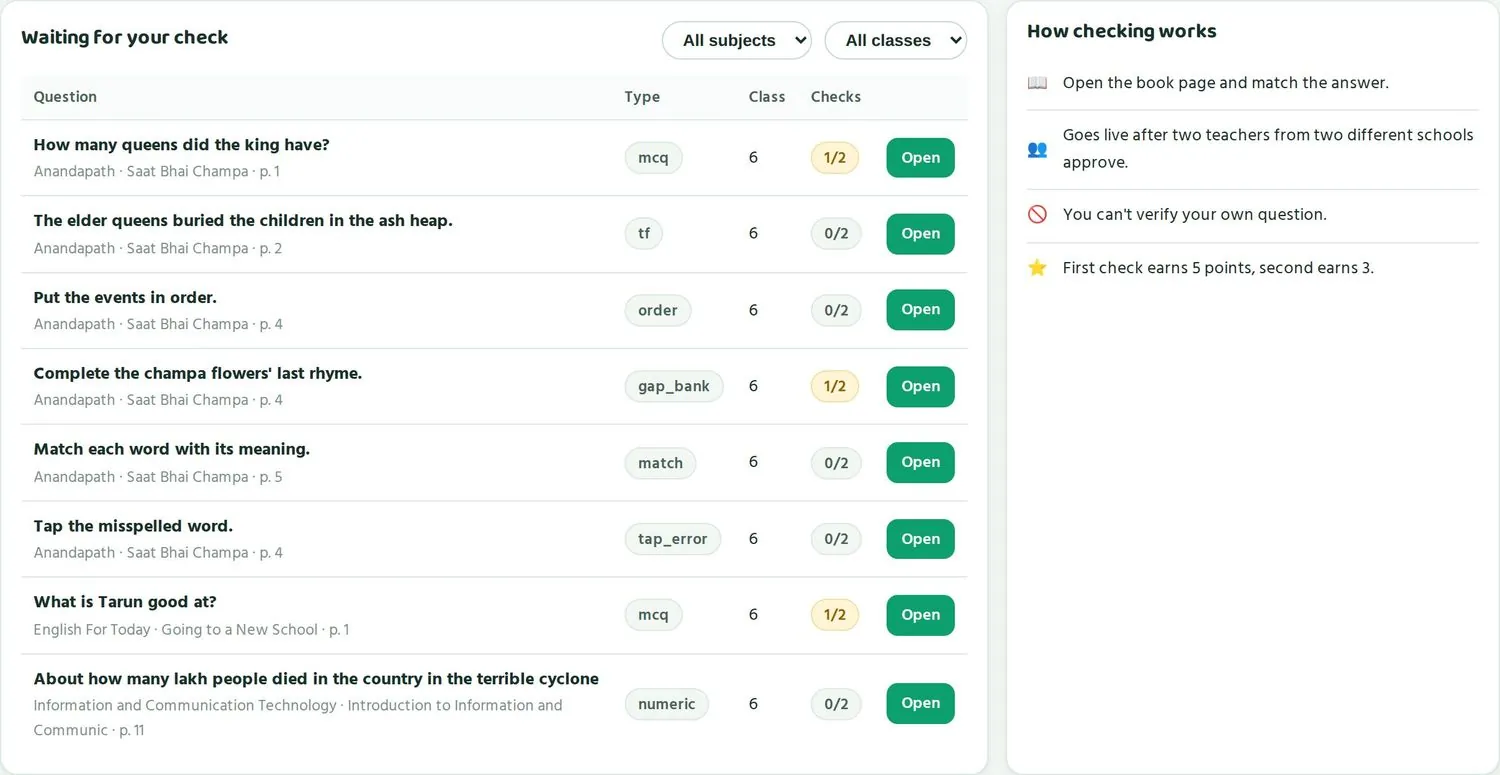Click 'Match each word with its meaning.' title
The height and width of the screenshot is (775, 1500).
click(x=172, y=450)
